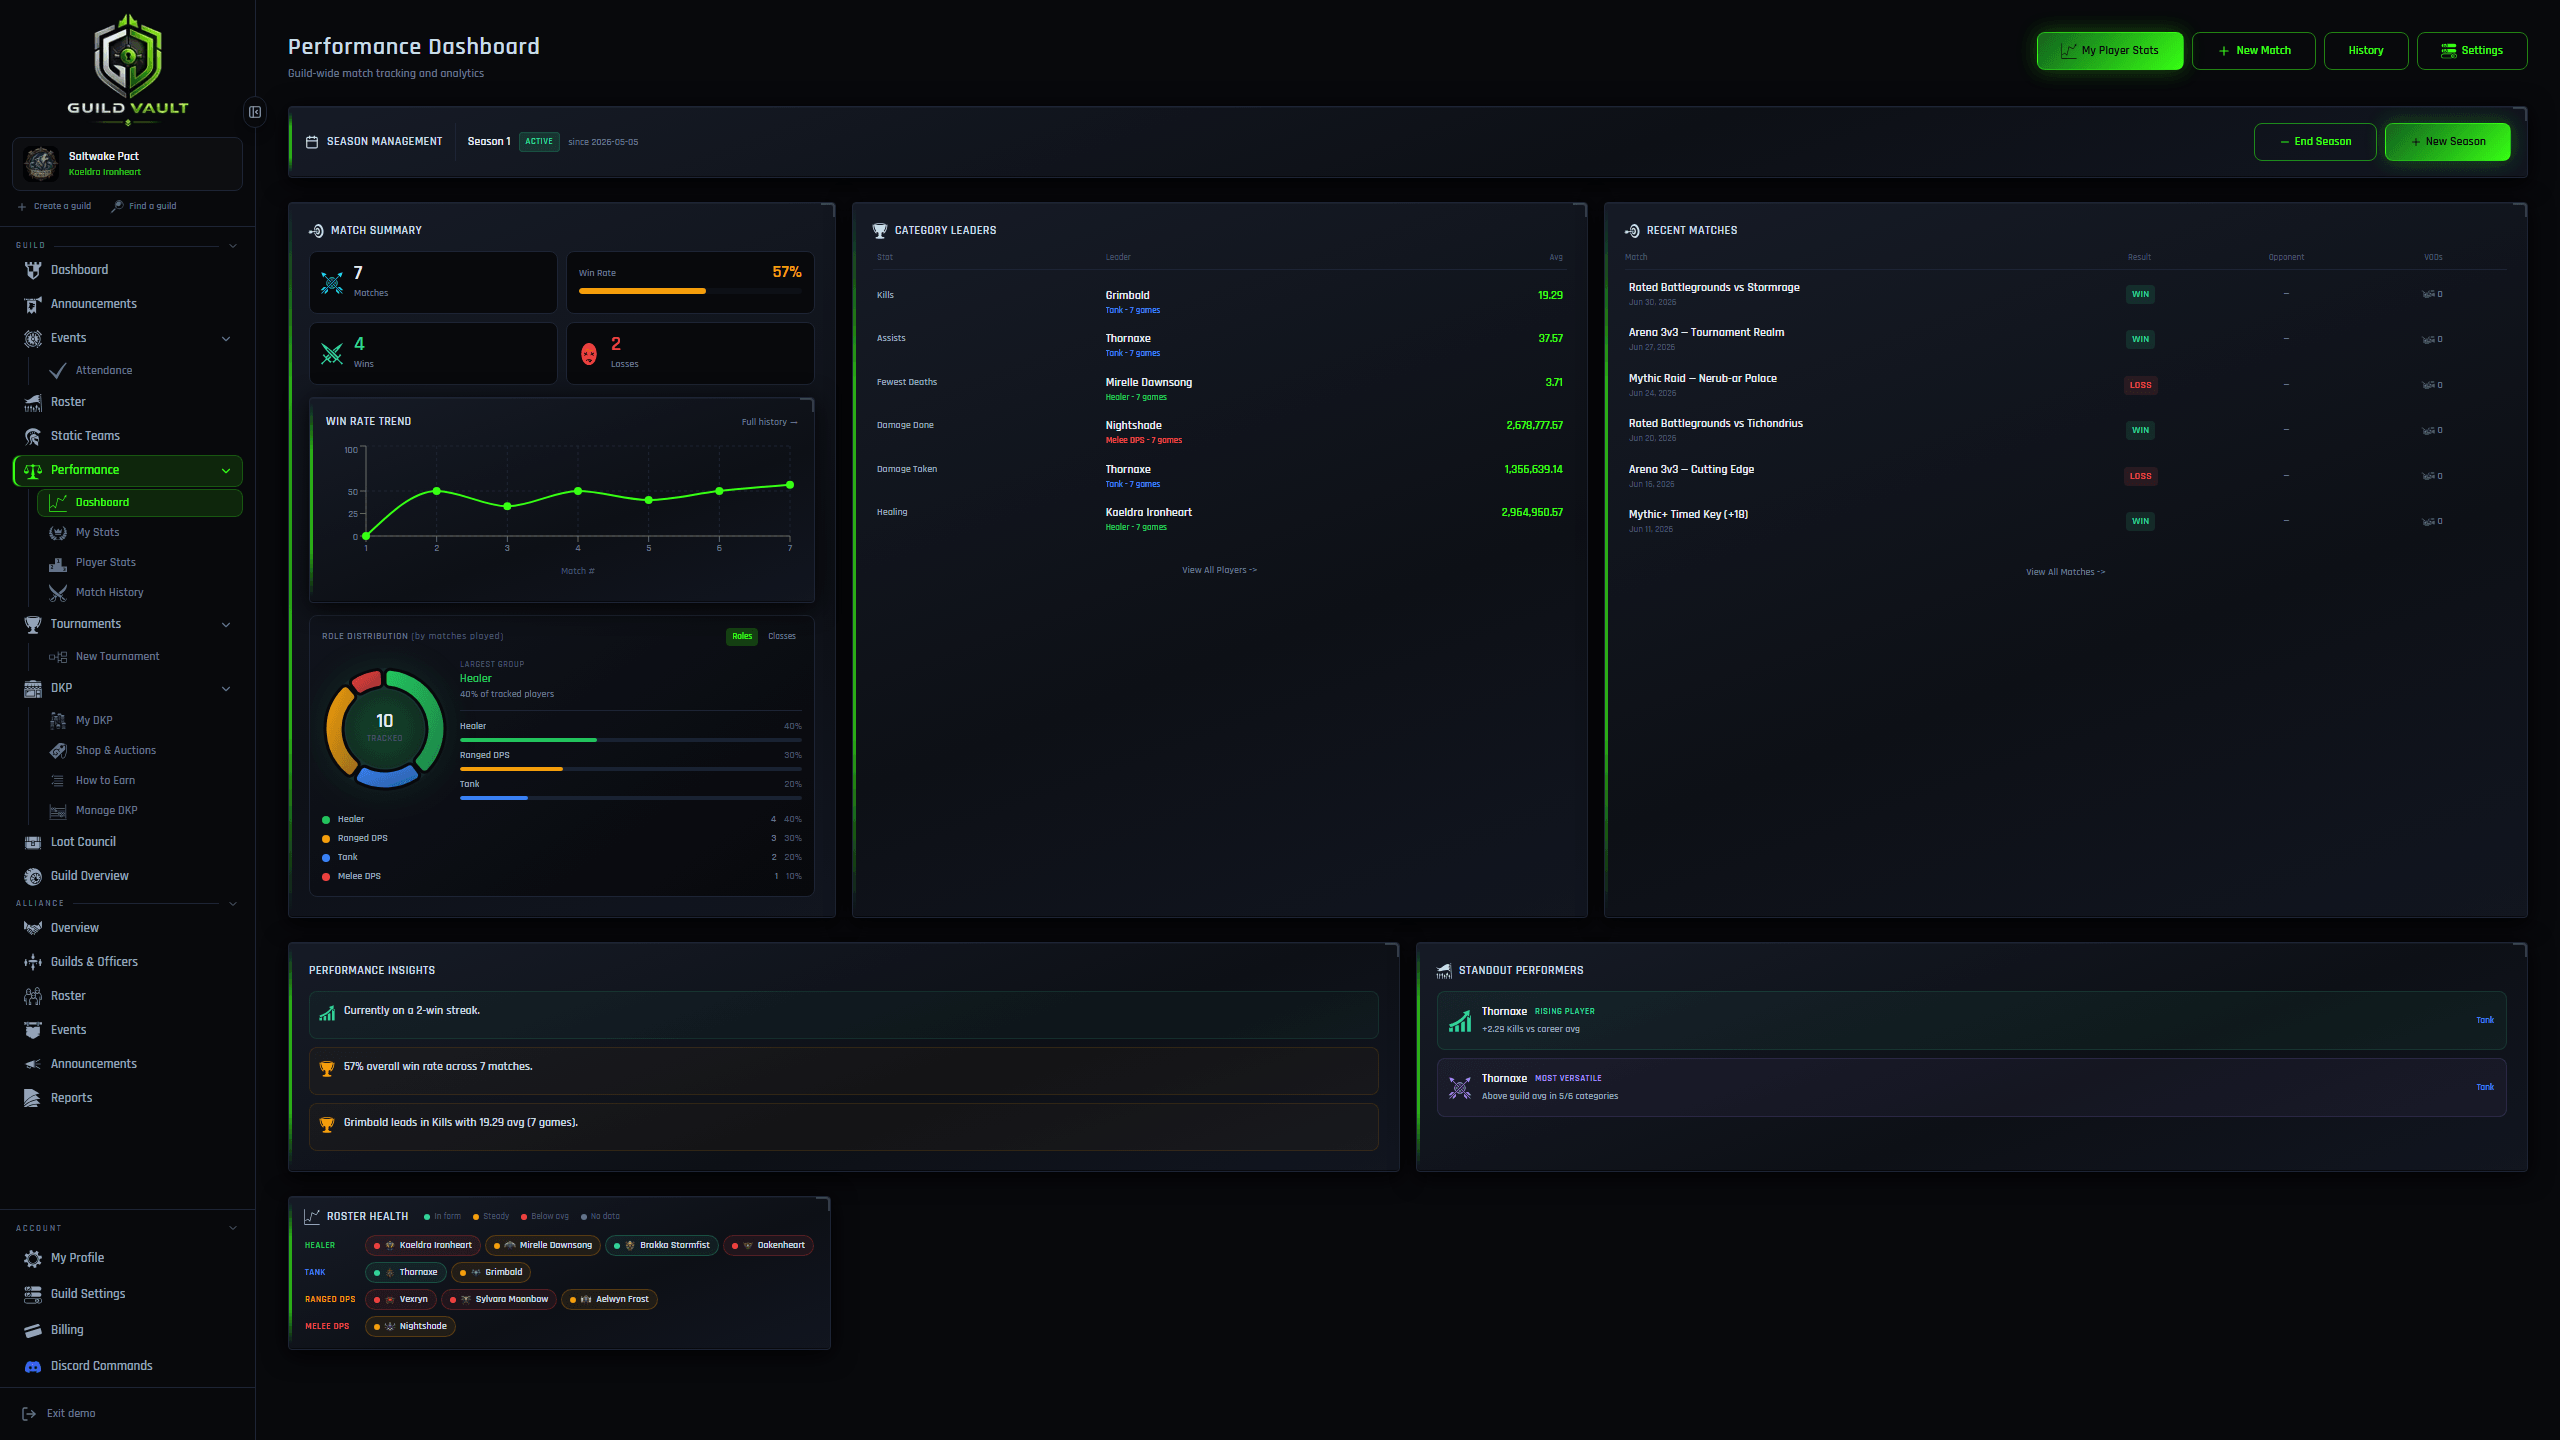The image size is (2560, 1440).
Task: Start a New Season button
Action: pos(2448,142)
